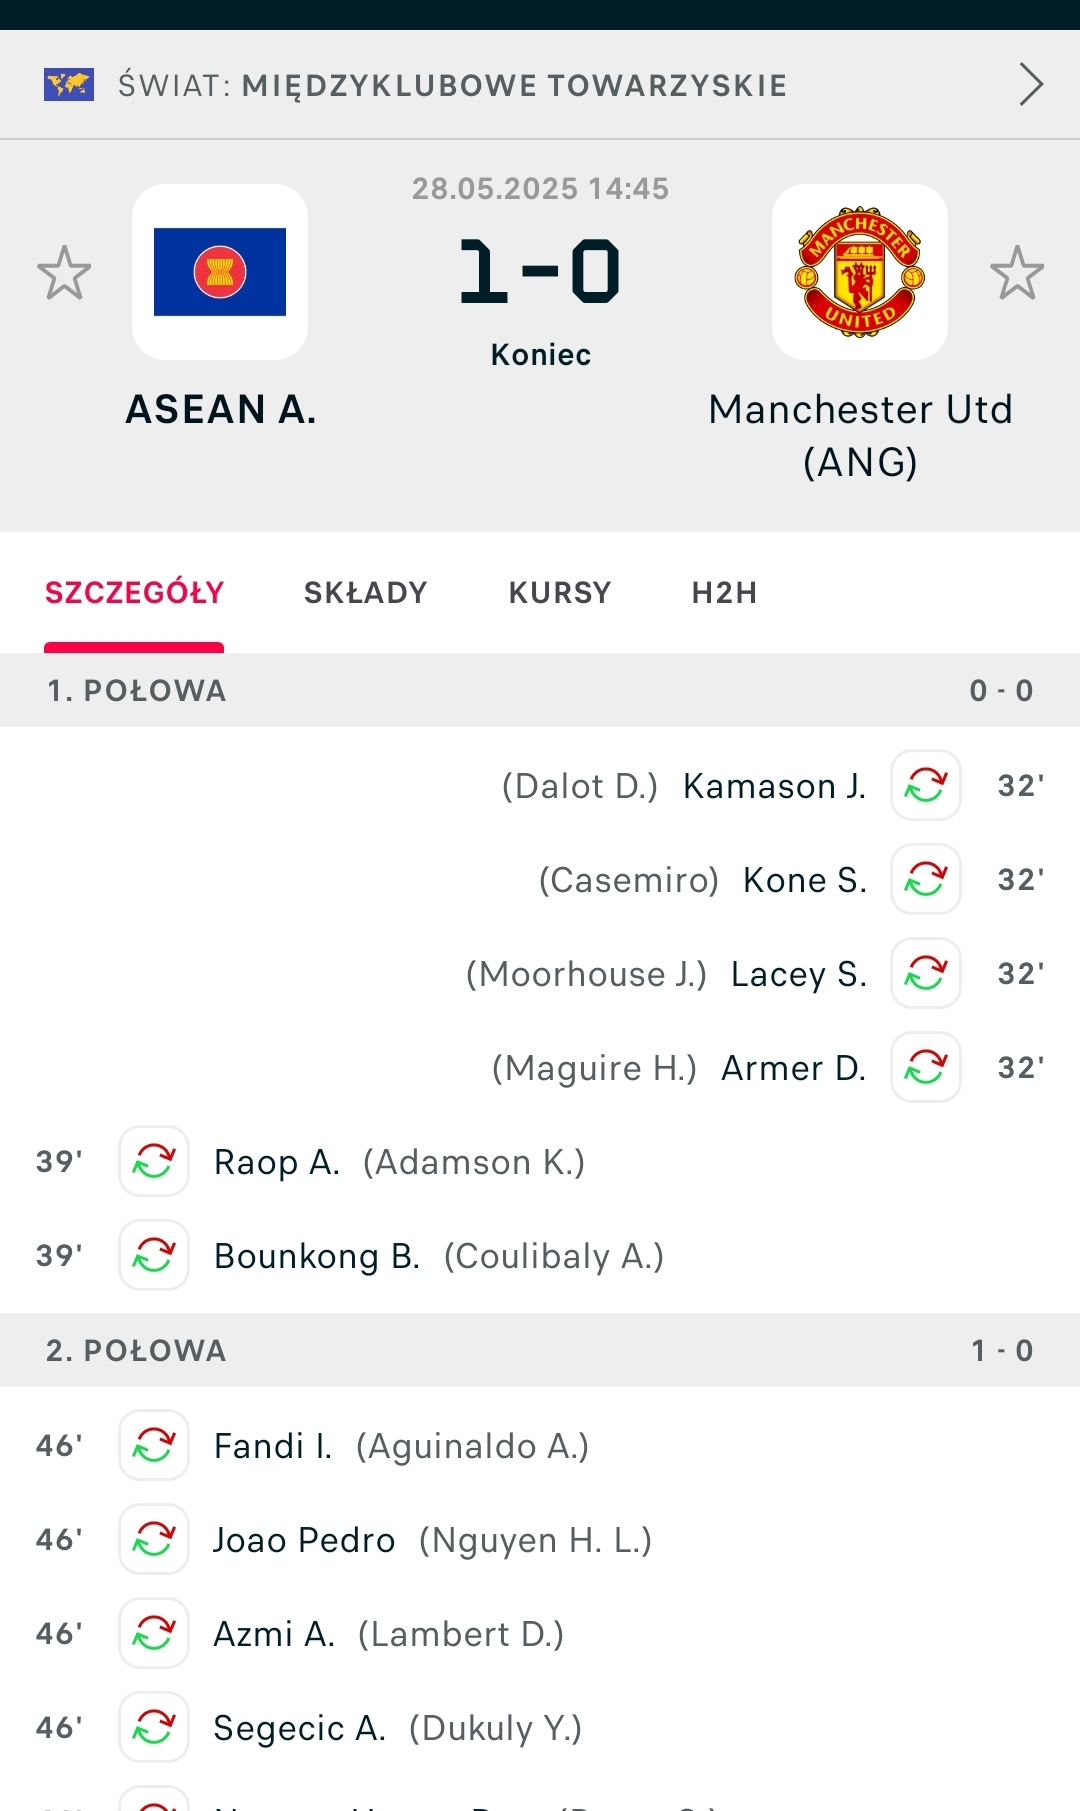Tap substitution icon beside Fandi I.

click(154, 1445)
